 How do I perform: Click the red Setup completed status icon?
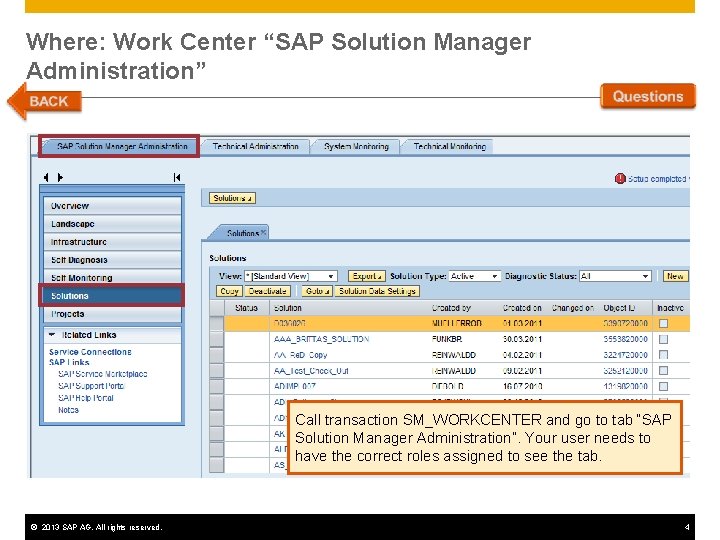pyautogui.click(x=620, y=179)
